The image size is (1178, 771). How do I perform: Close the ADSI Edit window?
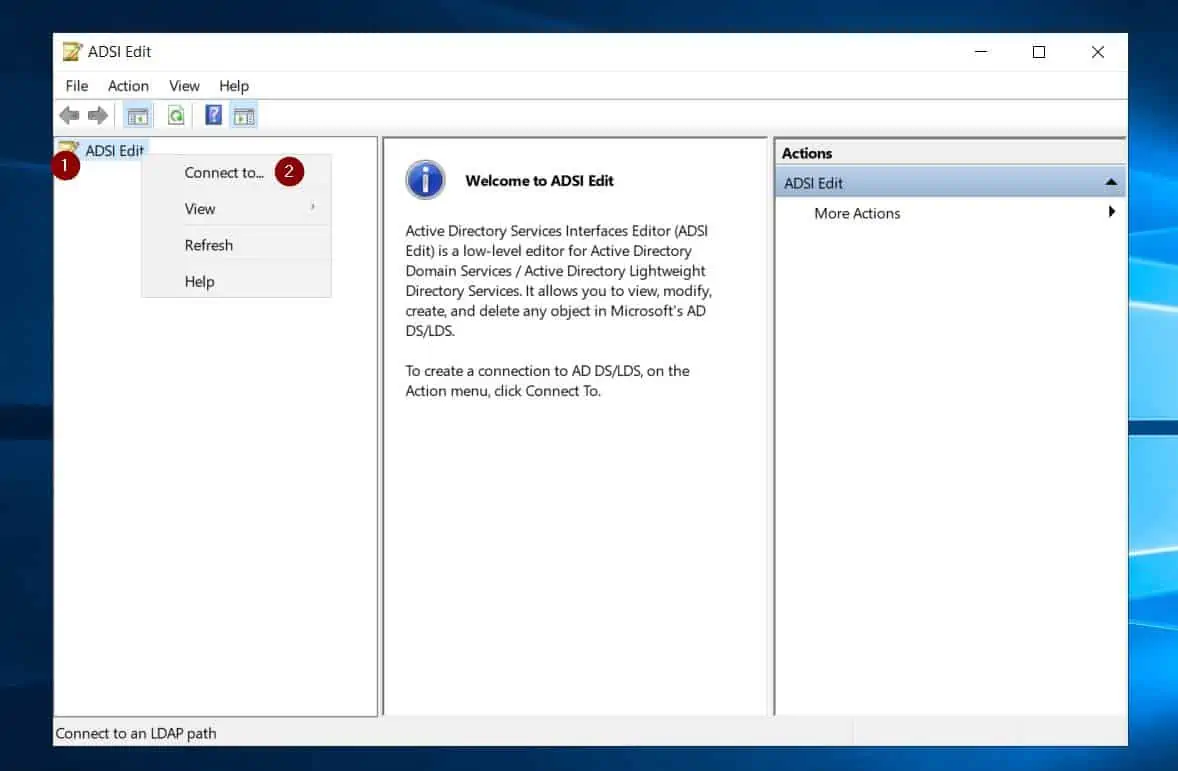tap(1098, 52)
